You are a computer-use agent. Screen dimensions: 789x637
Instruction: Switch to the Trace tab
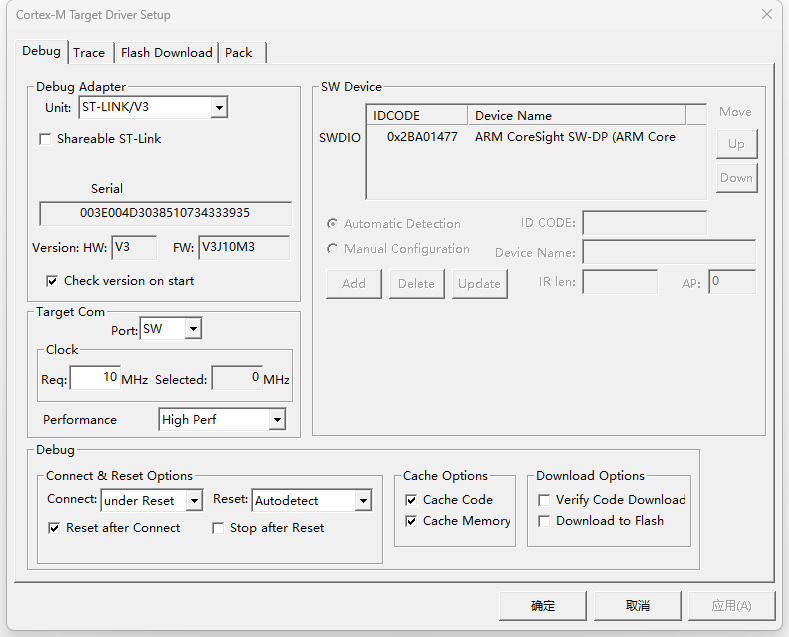(89, 53)
